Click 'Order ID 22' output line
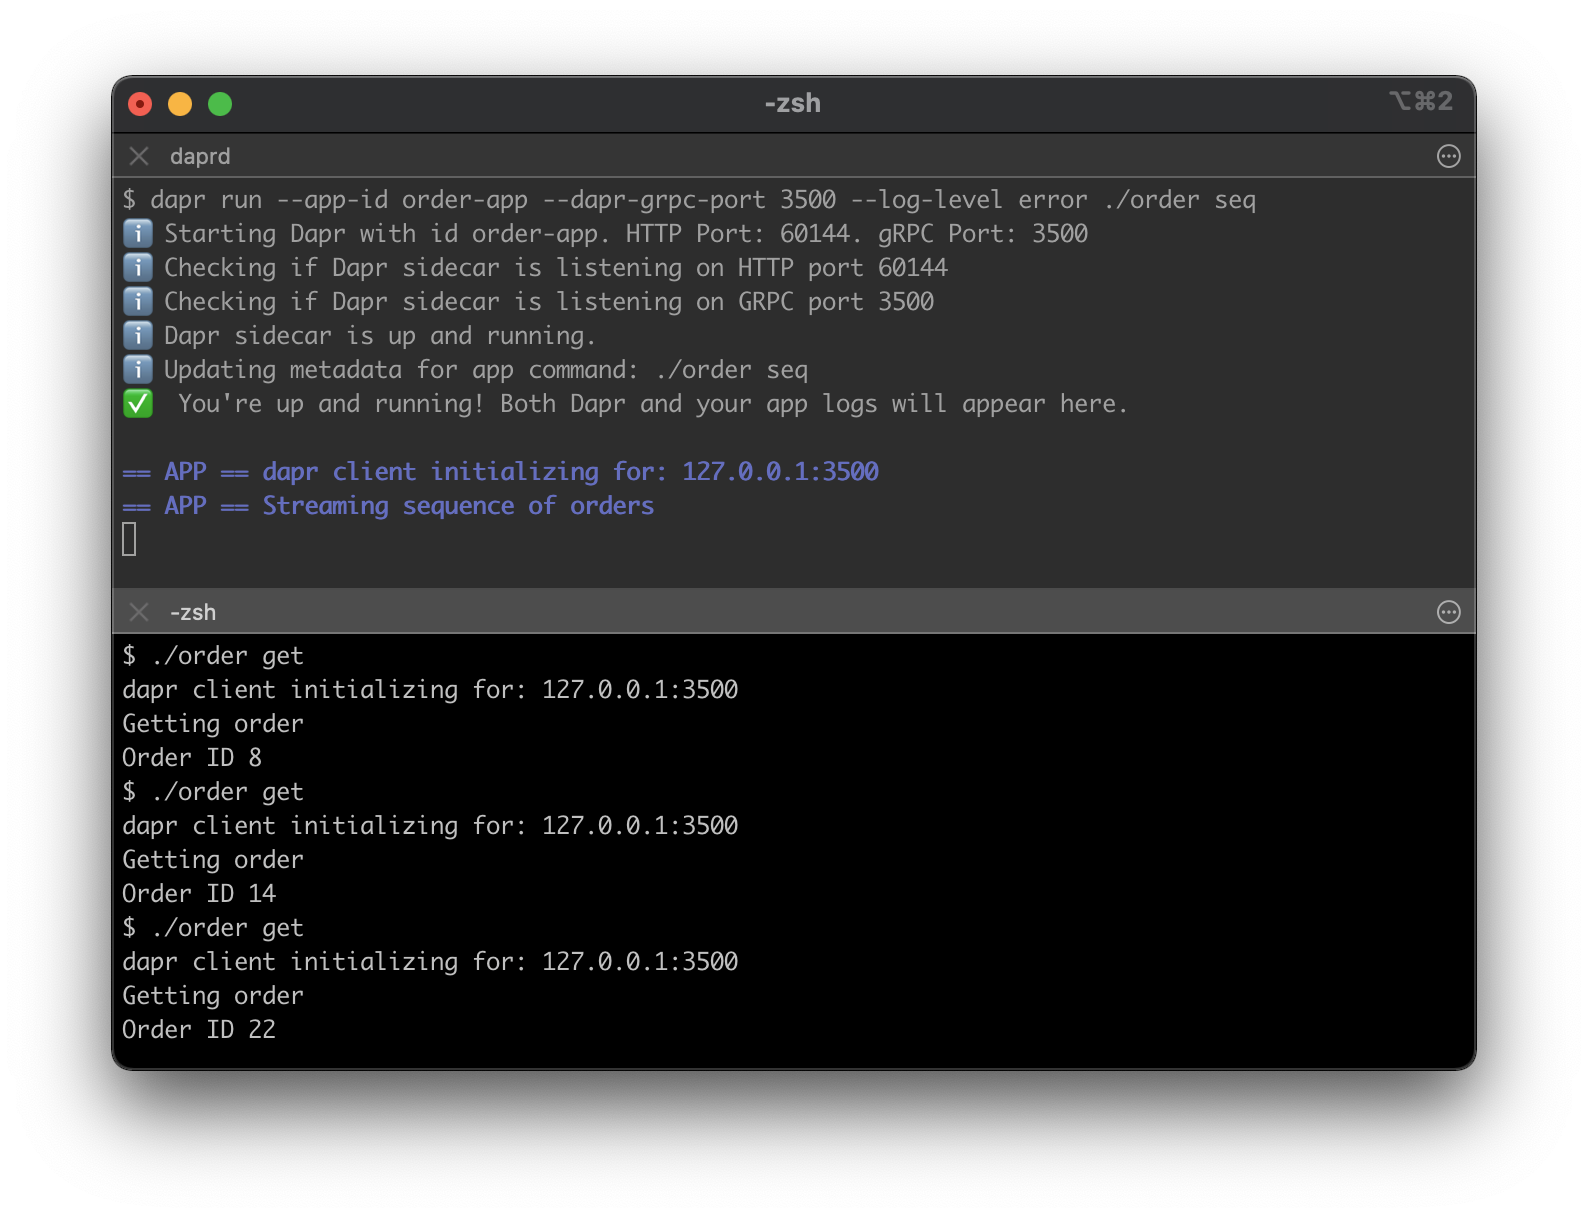 click(x=199, y=1030)
